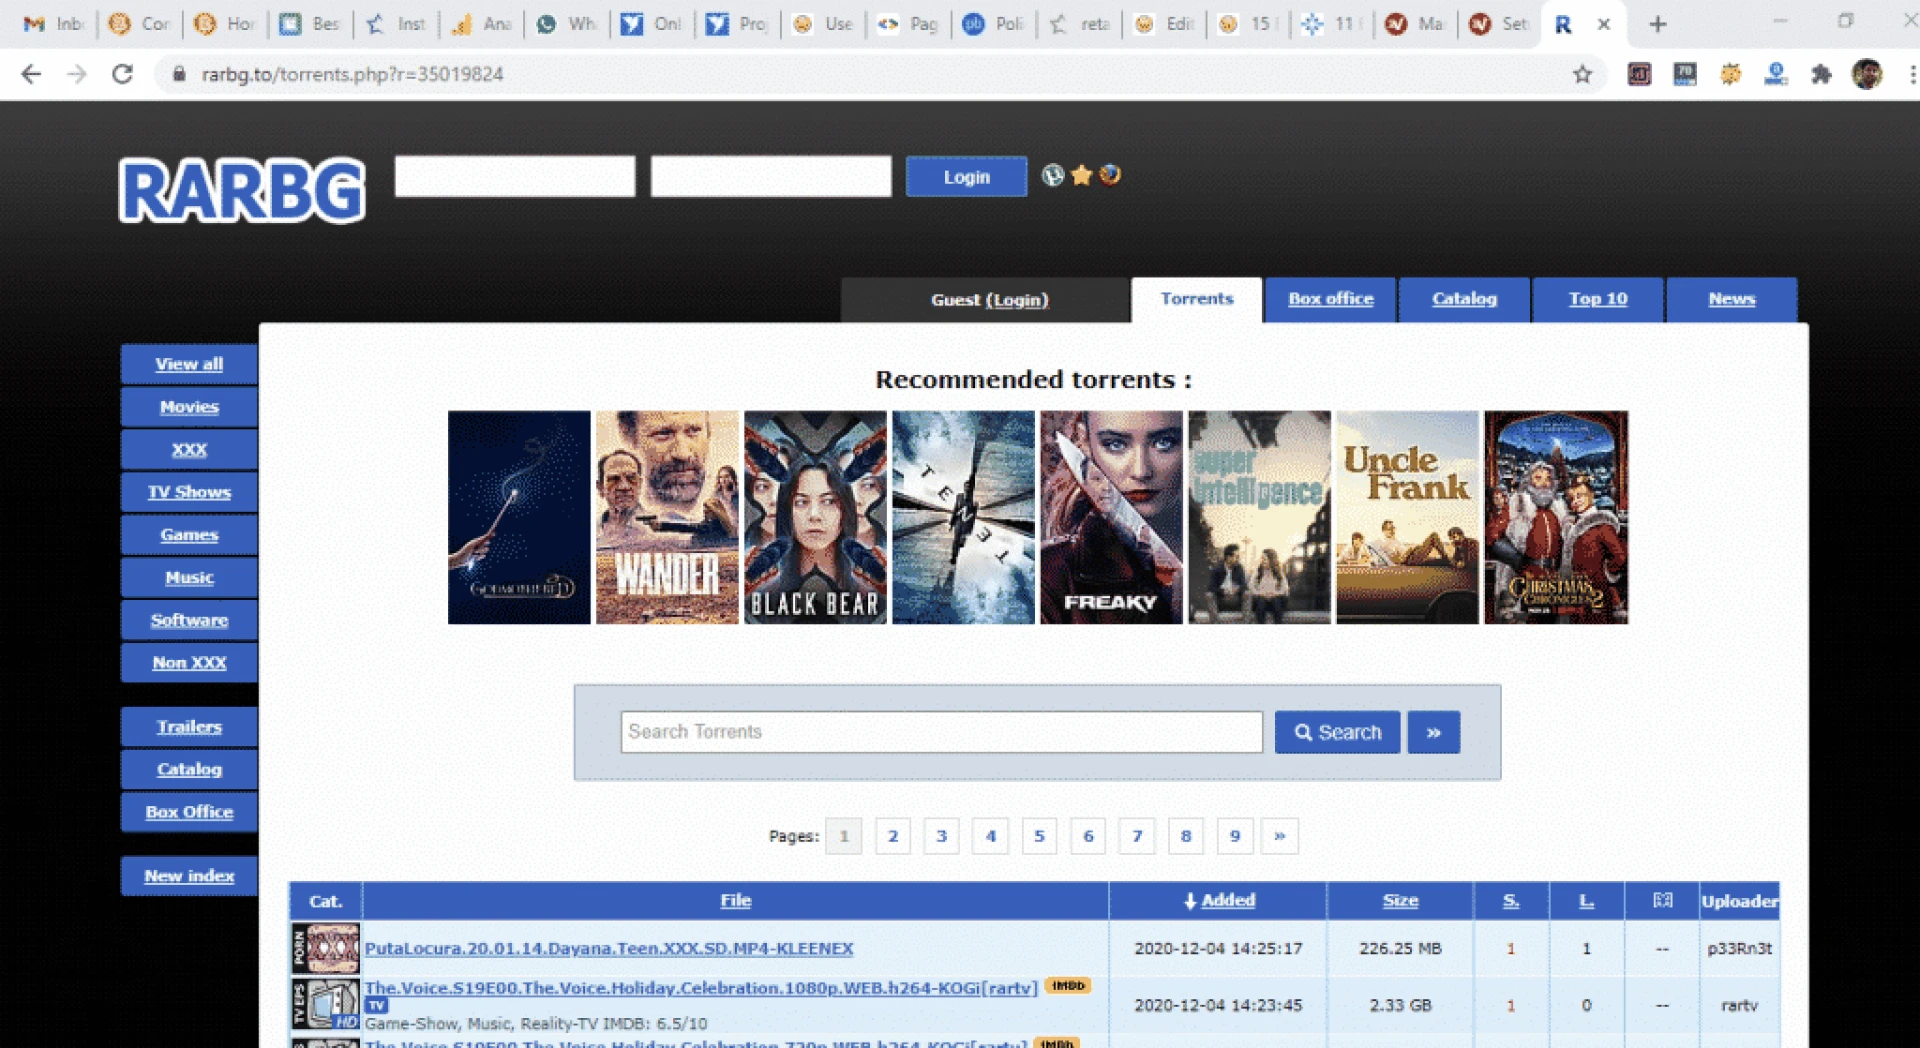Switch to the Torrents tab

[x=1197, y=299]
